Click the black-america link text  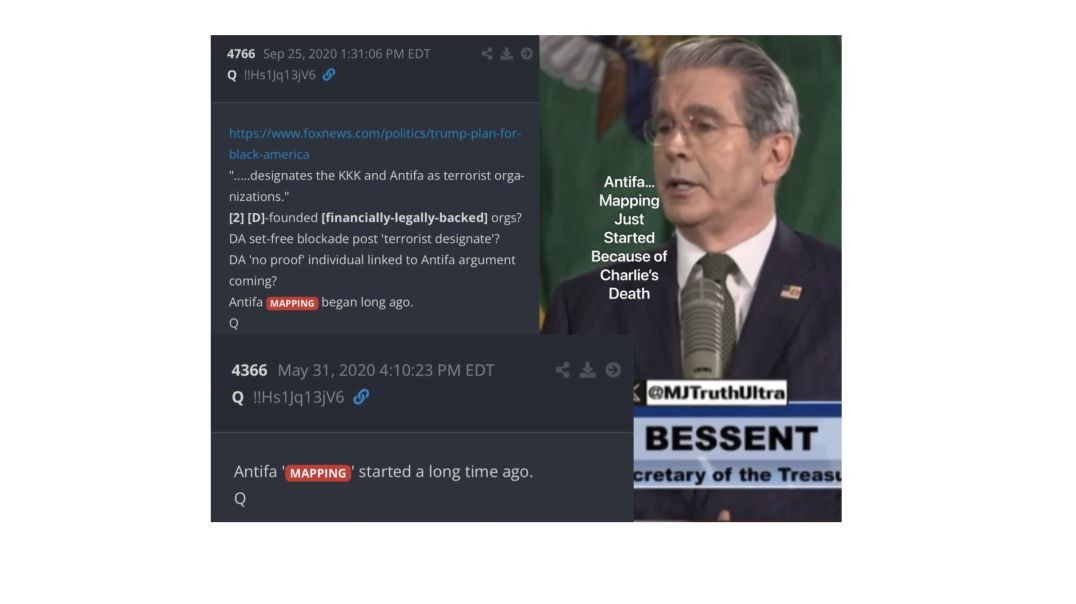click(x=269, y=154)
